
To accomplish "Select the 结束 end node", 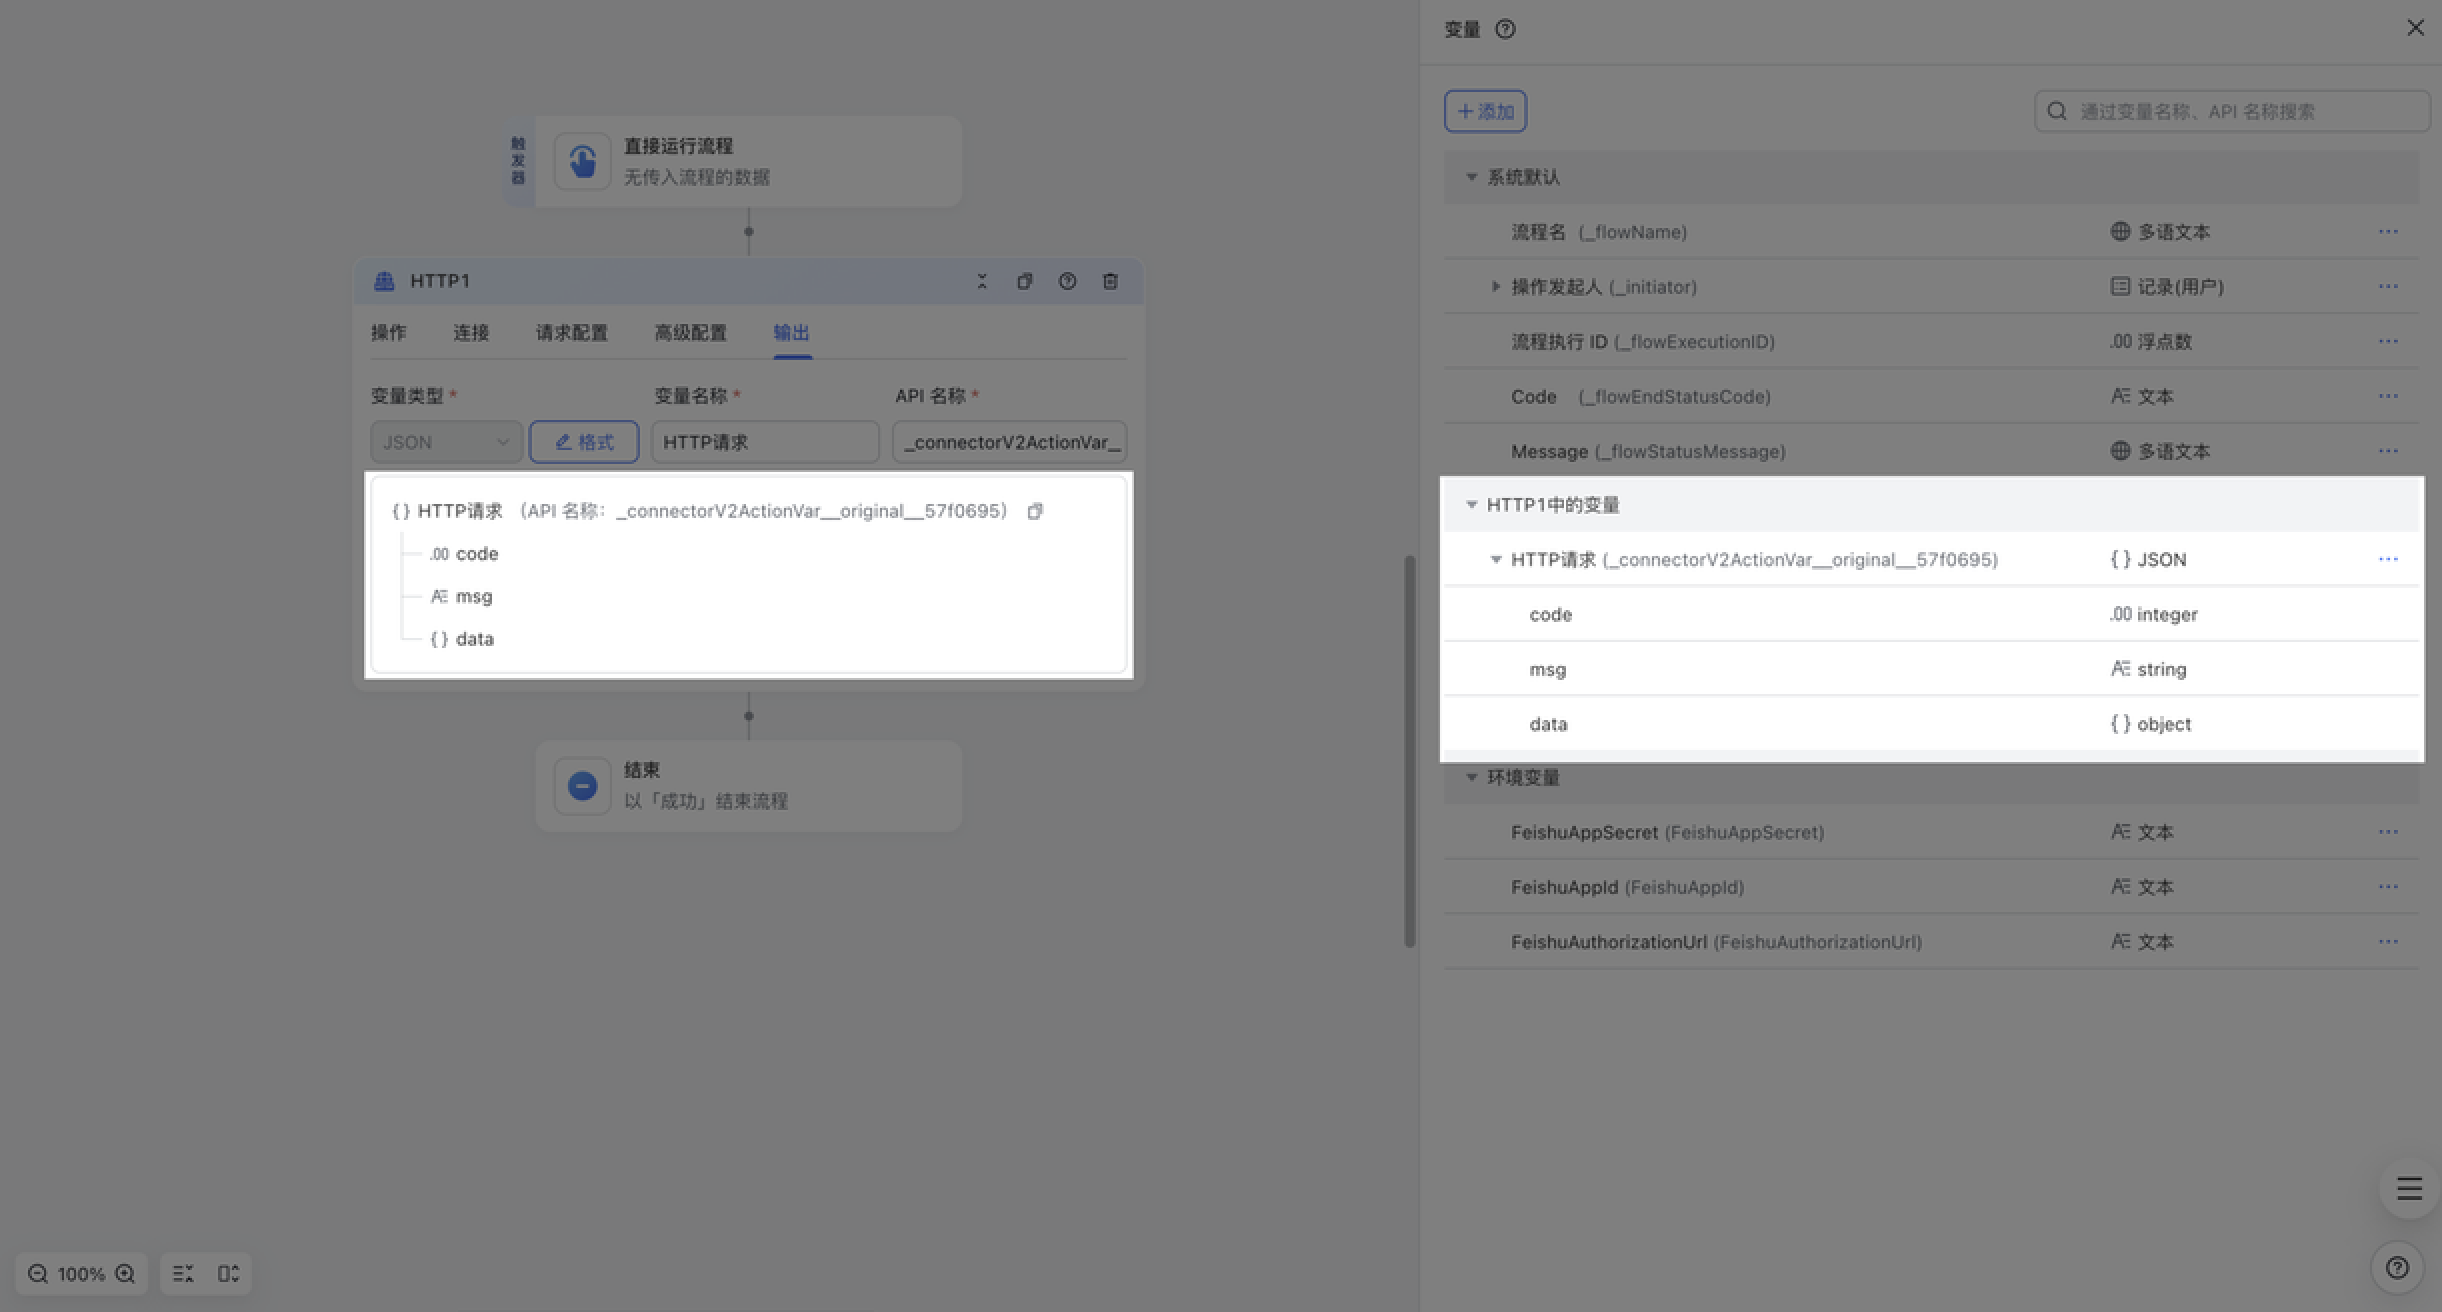I will click(748, 786).
